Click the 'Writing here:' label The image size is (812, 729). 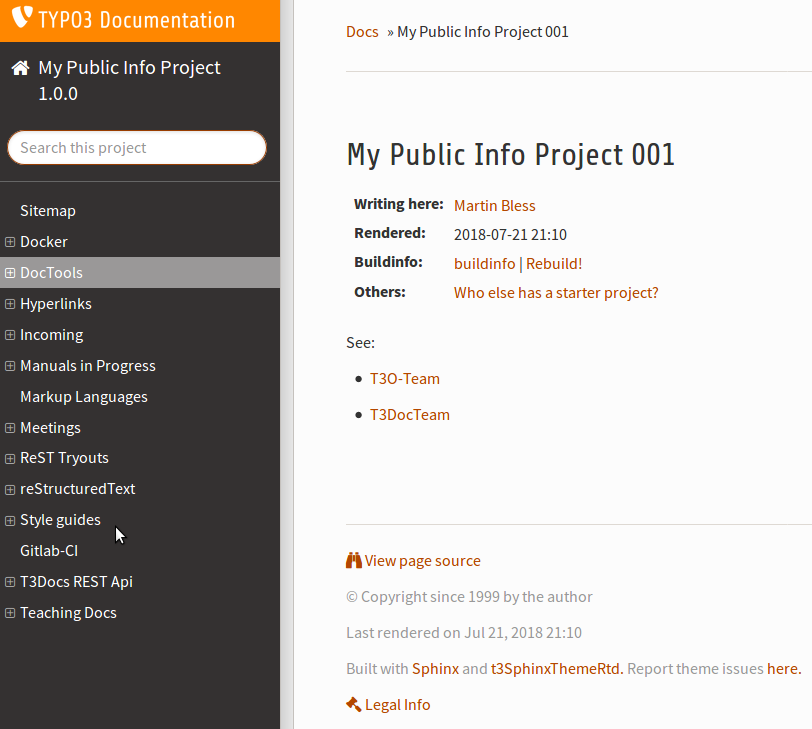tap(399, 205)
